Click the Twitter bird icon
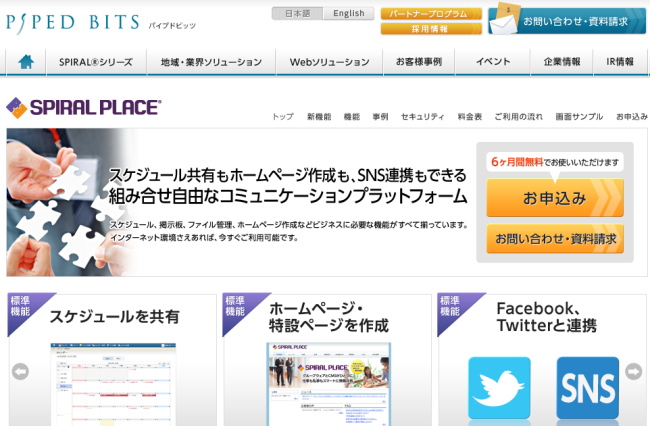The image size is (650, 426). click(x=499, y=388)
